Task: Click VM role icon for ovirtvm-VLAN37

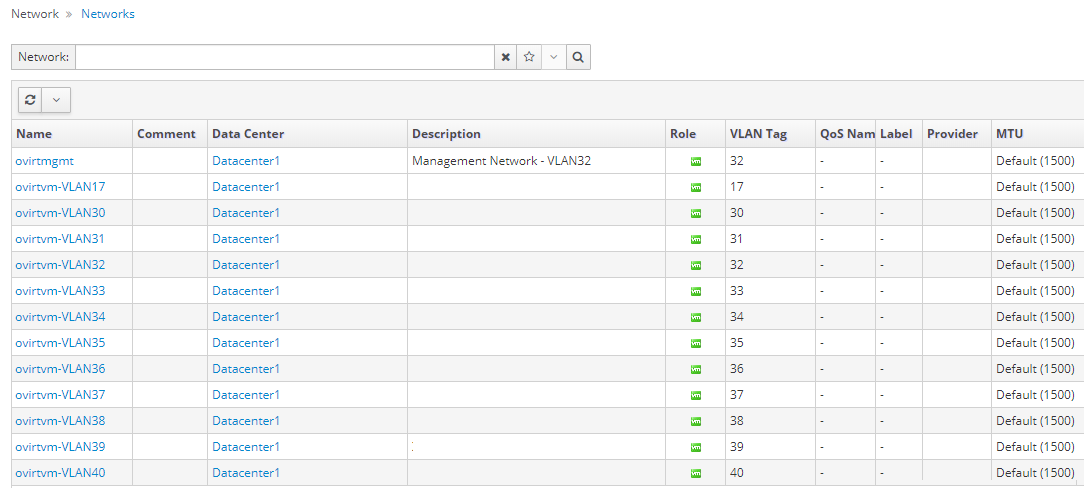Action: [695, 395]
